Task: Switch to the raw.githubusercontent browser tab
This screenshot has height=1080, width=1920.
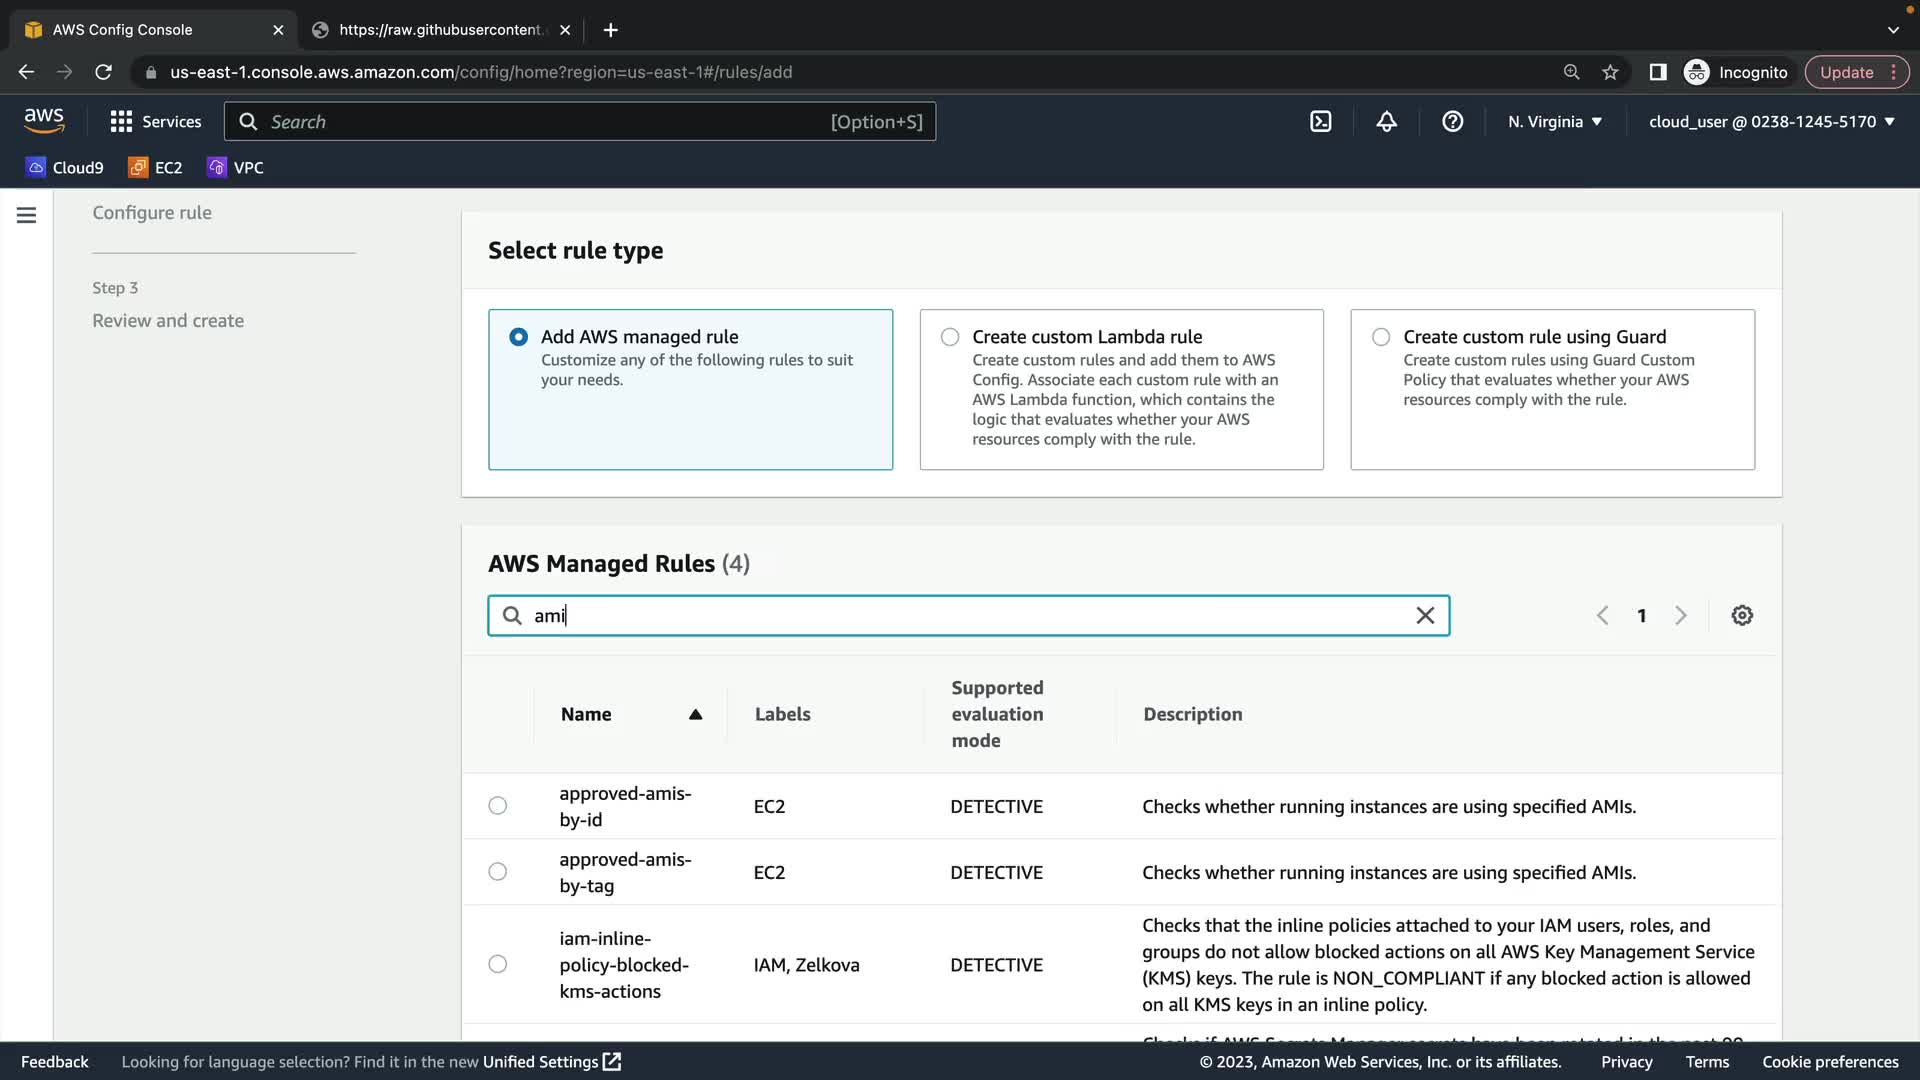Action: (x=440, y=30)
